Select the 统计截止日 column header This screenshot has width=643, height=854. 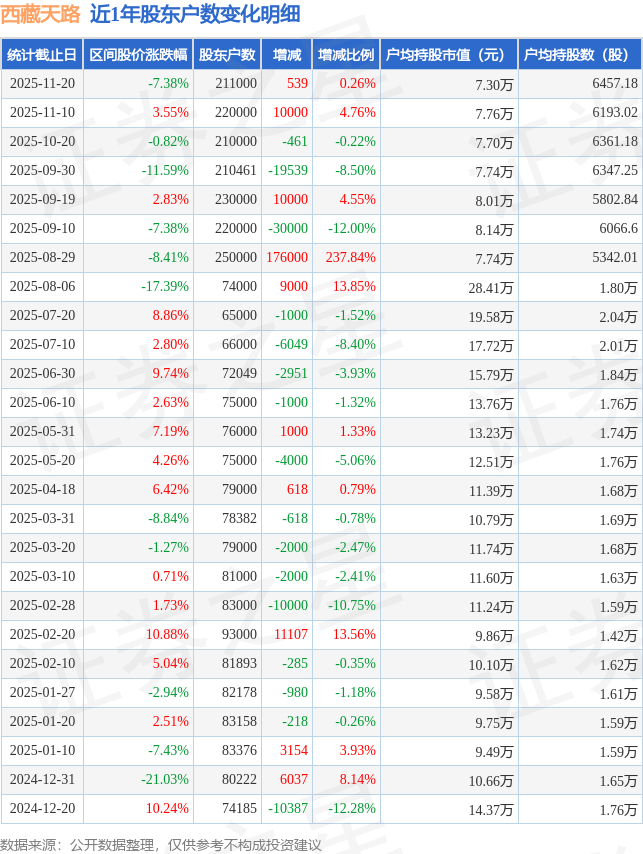pos(42,55)
